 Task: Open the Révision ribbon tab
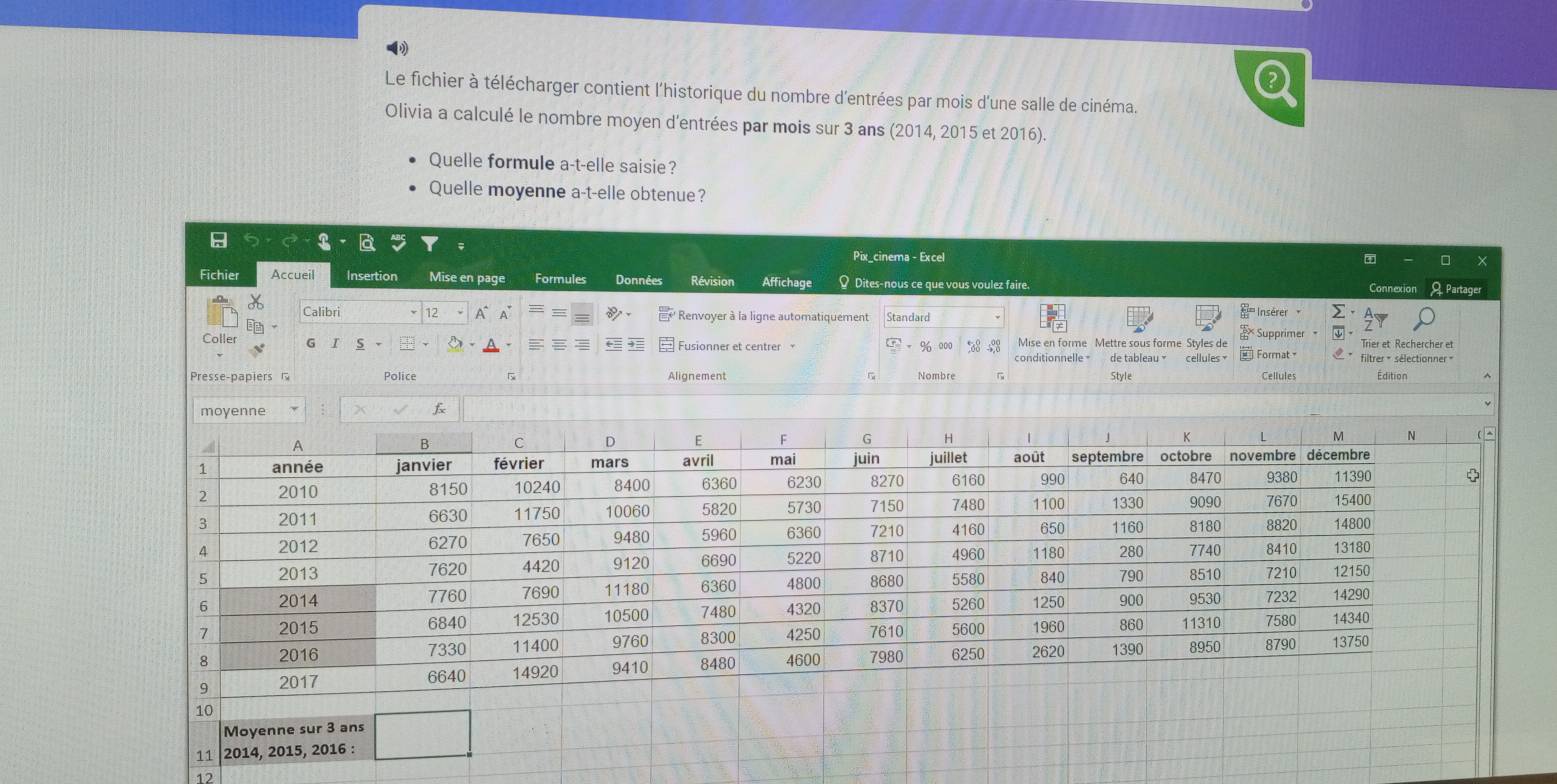tap(711, 282)
